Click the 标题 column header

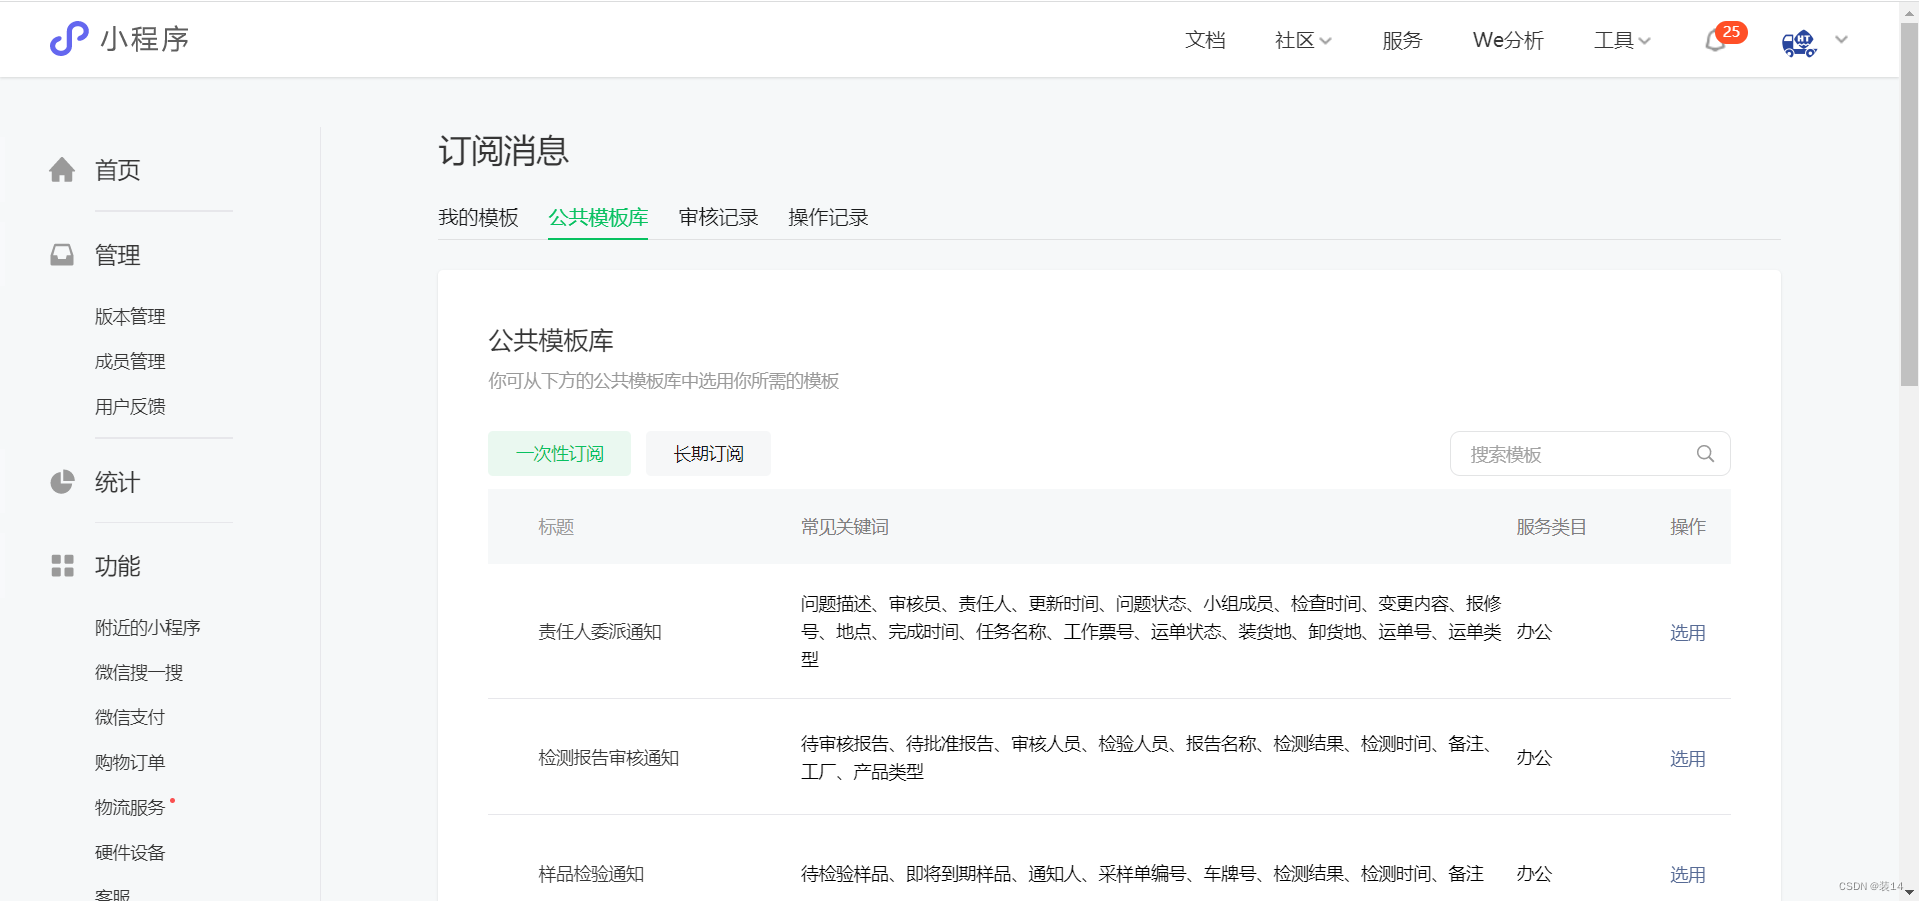click(x=556, y=526)
